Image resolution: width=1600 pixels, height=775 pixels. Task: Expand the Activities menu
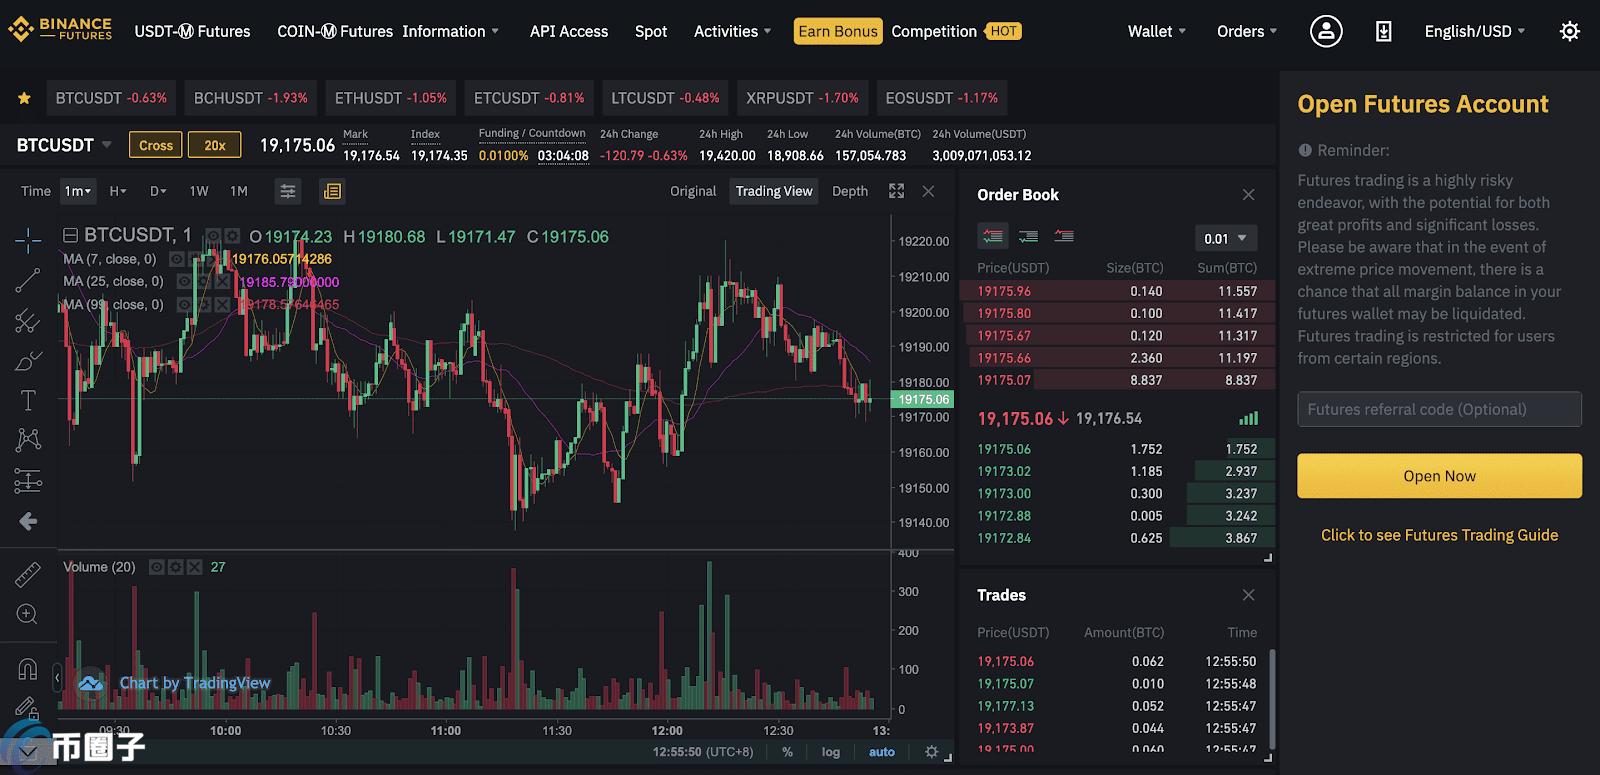(733, 31)
